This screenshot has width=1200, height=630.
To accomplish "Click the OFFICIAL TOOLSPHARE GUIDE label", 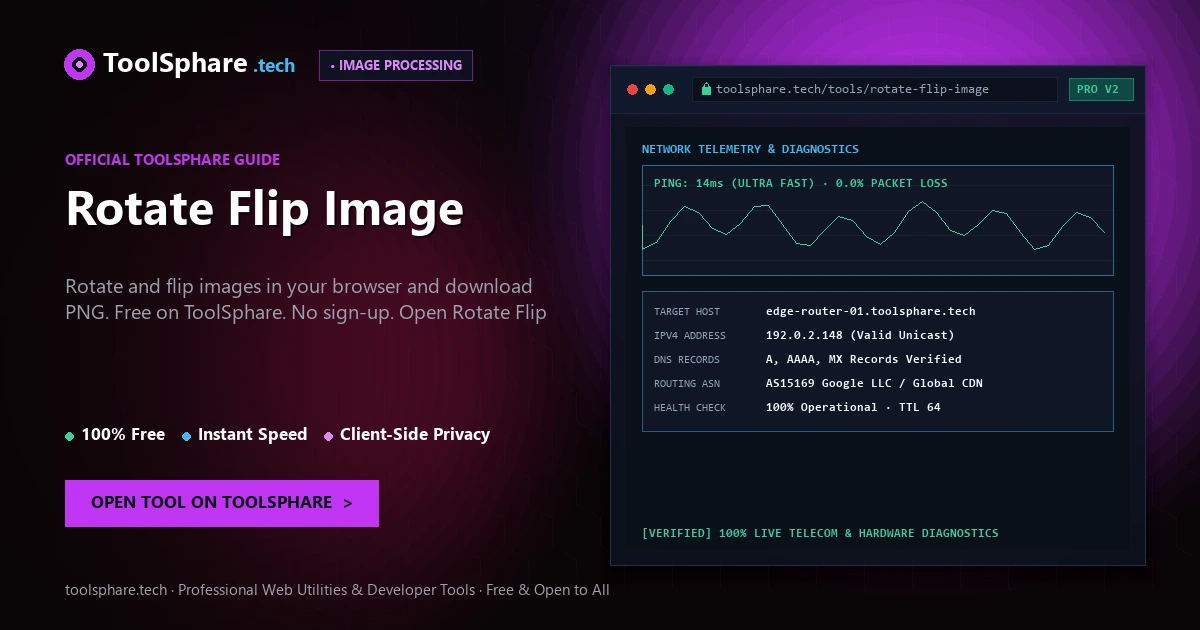I will click(x=172, y=159).
